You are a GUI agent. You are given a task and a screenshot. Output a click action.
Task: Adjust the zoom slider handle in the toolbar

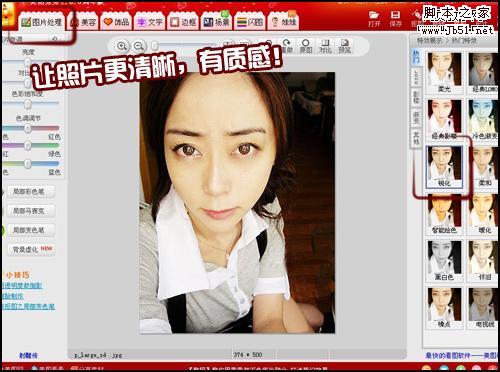(x=154, y=45)
